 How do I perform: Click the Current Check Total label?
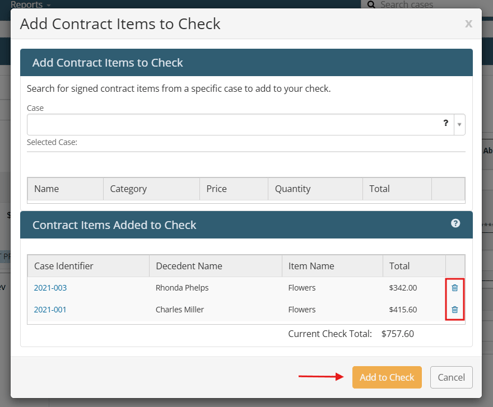pyautogui.click(x=330, y=334)
